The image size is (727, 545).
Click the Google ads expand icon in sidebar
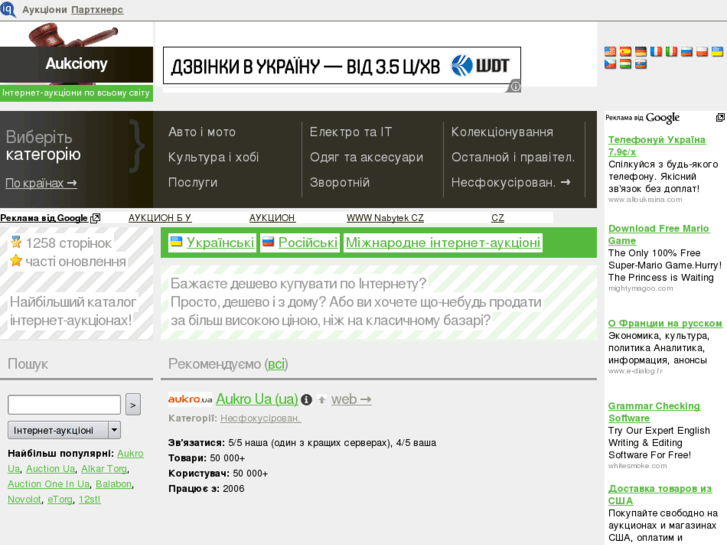click(720, 118)
